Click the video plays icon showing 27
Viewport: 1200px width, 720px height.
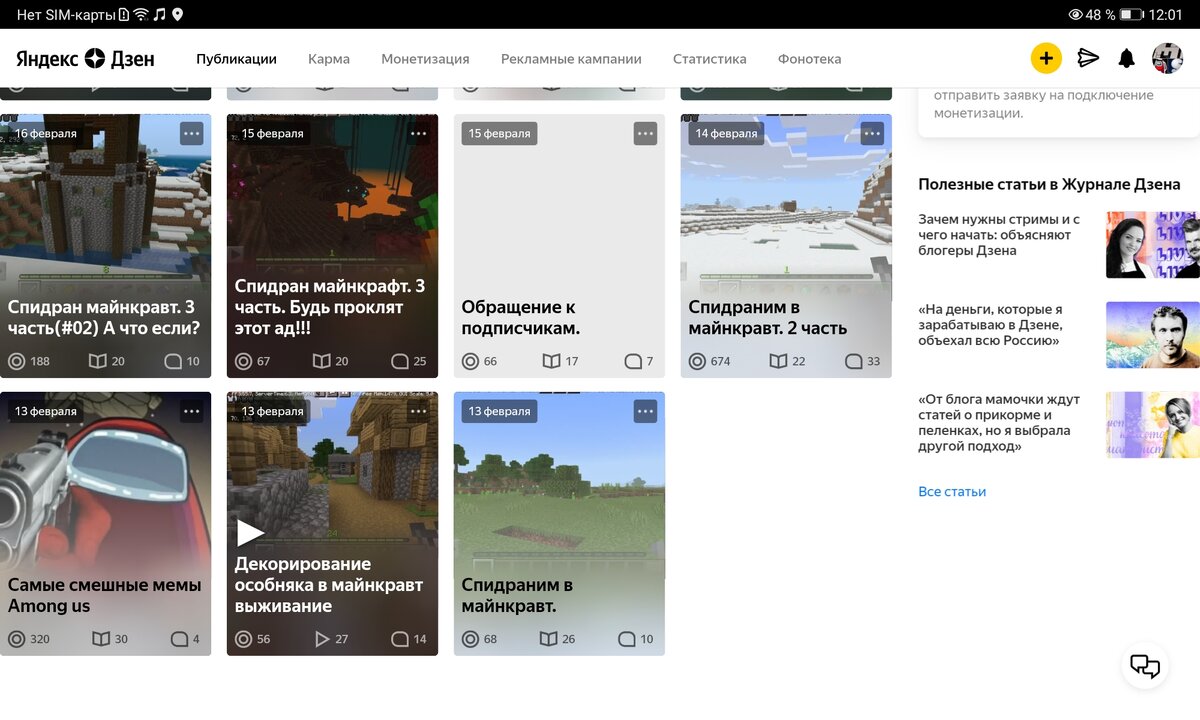(322, 639)
